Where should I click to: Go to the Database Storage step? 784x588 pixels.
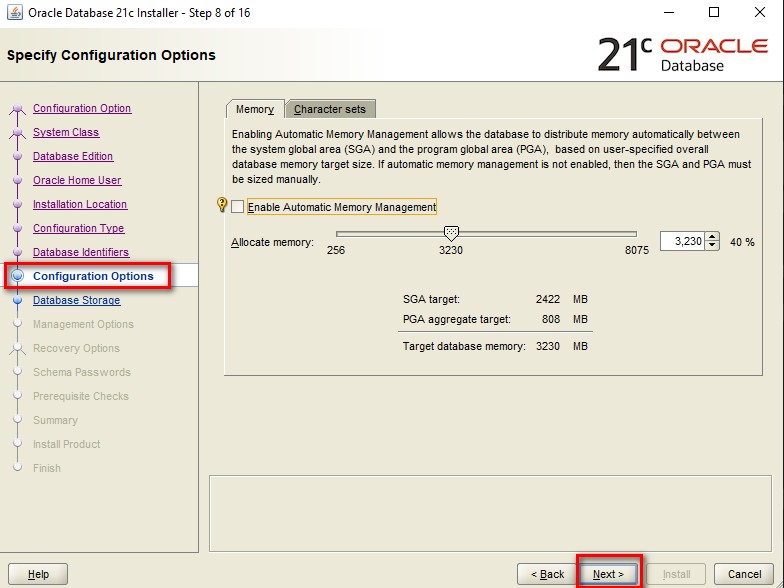(76, 300)
